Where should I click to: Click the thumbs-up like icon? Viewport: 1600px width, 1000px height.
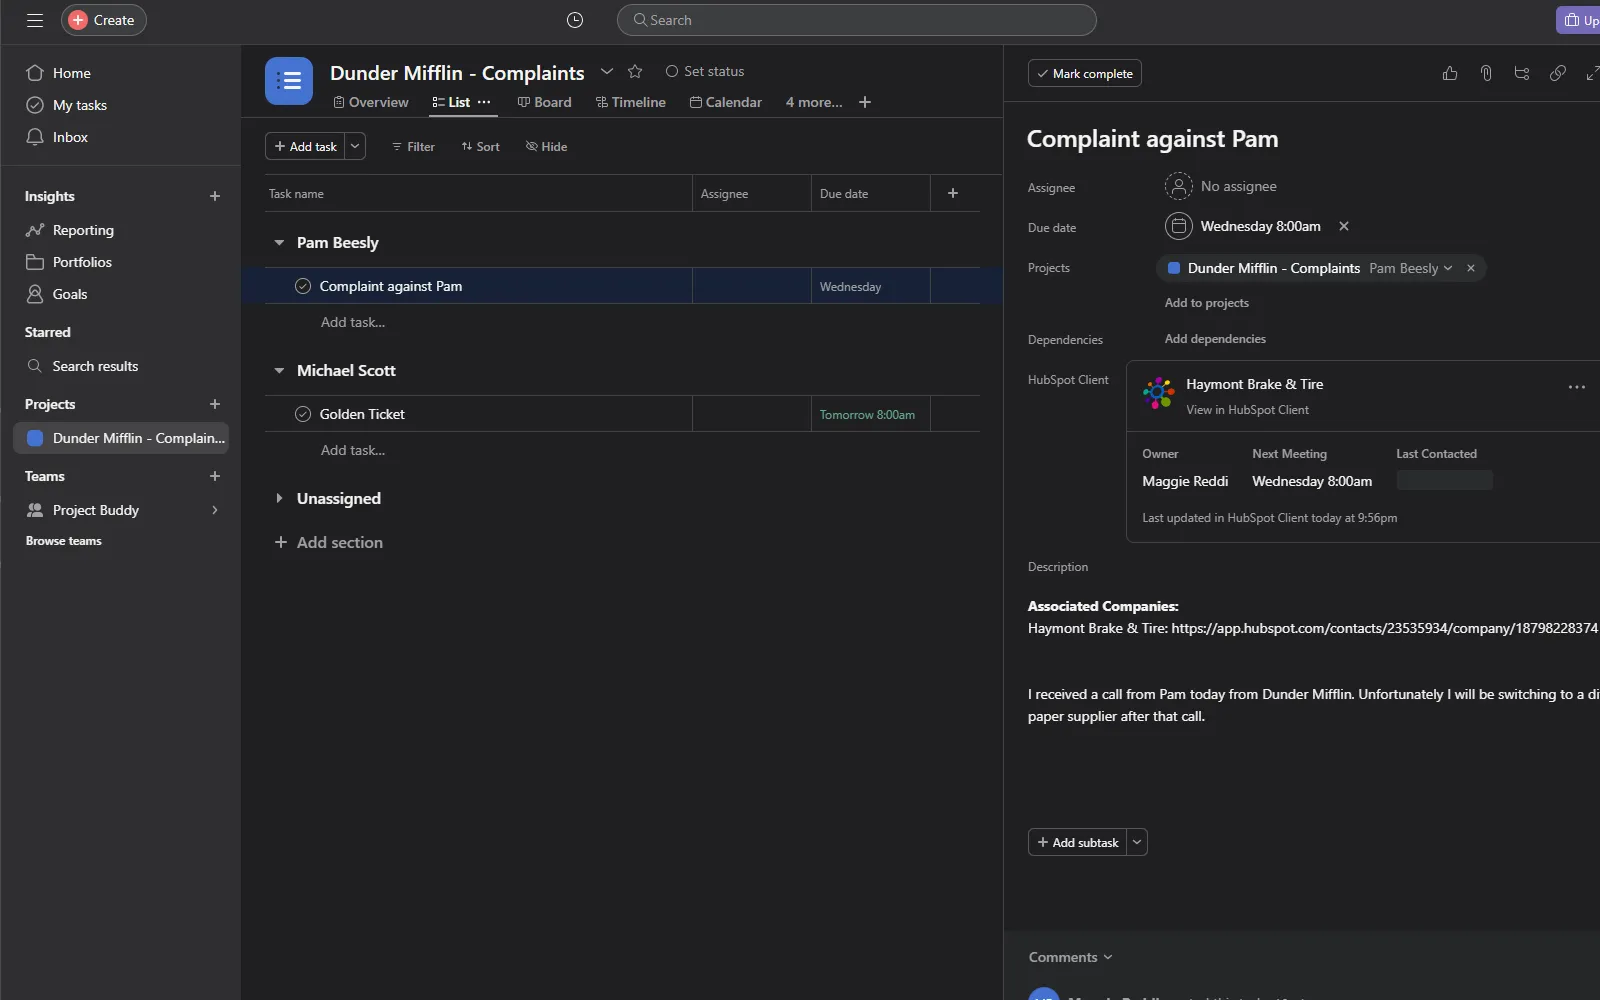[x=1449, y=73]
